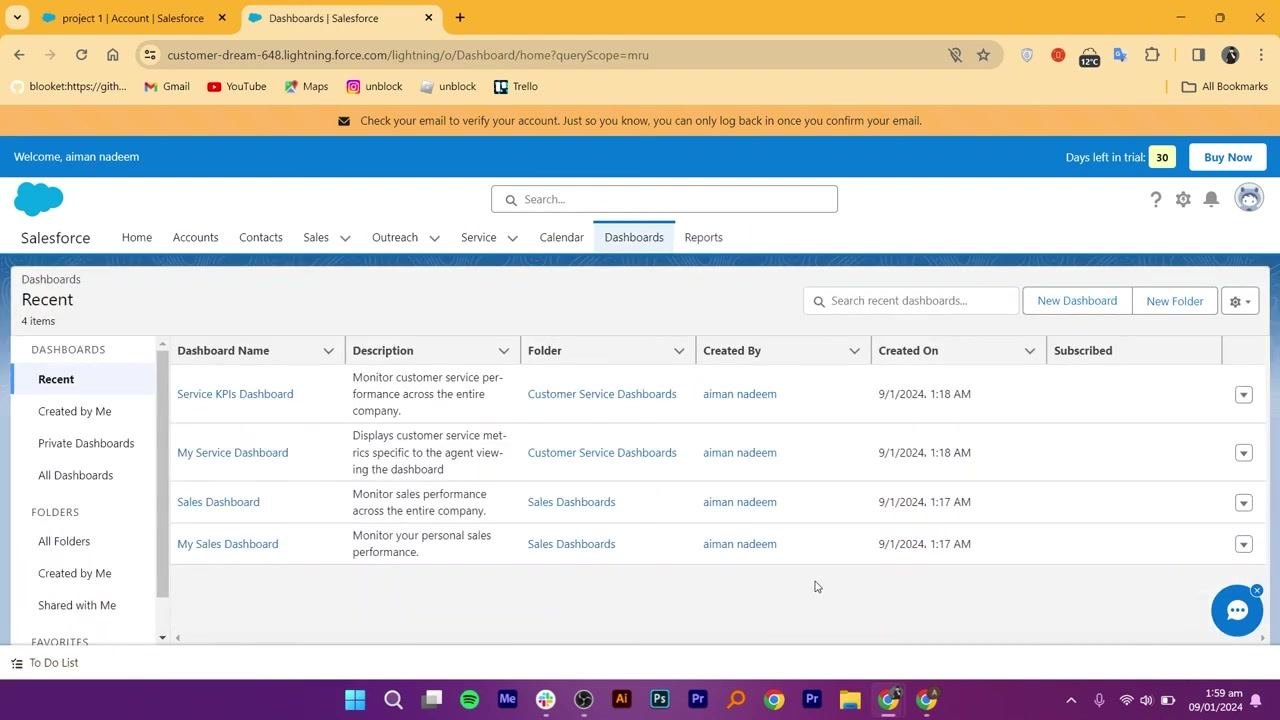Open Description column dropdown arrow
The width and height of the screenshot is (1280, 720).
click(x=504, y=351)
